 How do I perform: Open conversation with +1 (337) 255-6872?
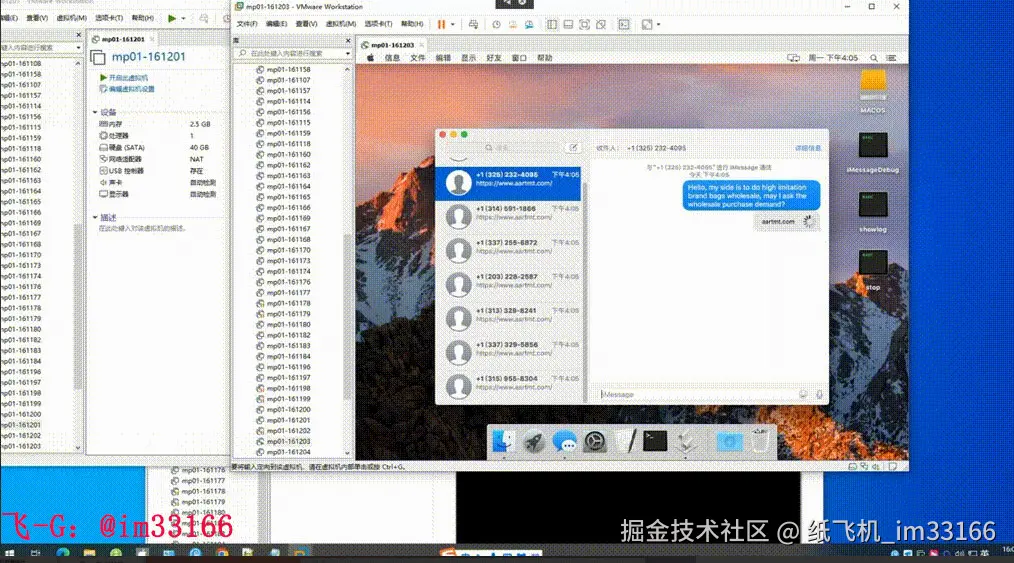coord(510,251)
